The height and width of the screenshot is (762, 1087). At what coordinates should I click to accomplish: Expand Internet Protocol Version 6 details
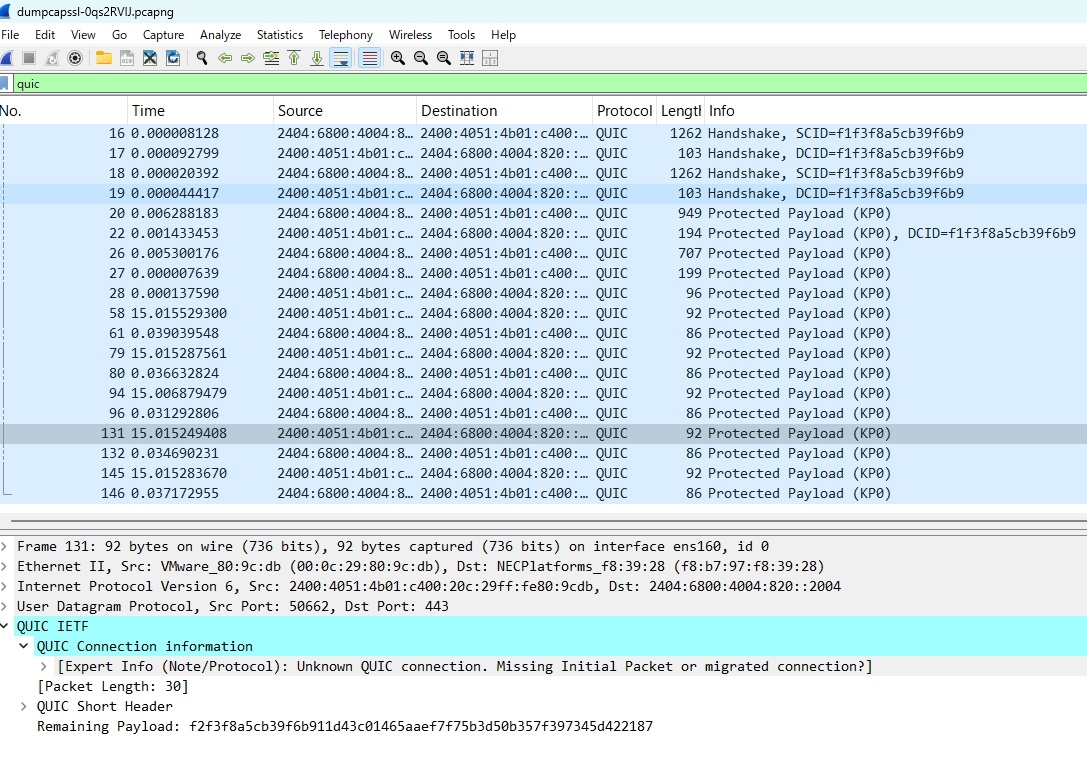tap(5, 587)
